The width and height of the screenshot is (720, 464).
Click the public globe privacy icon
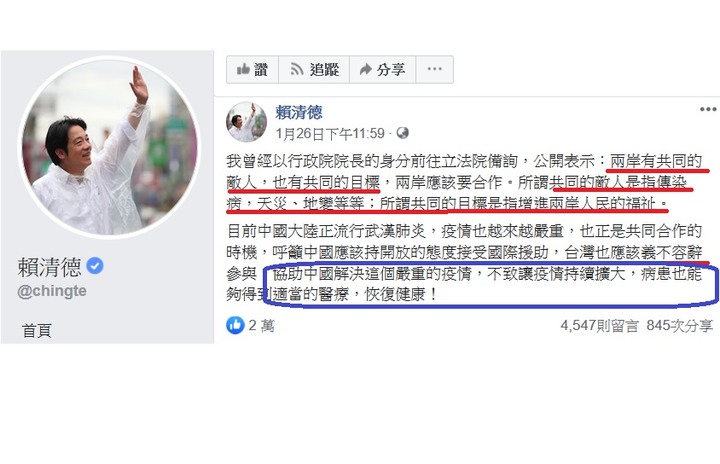[403, 133]
